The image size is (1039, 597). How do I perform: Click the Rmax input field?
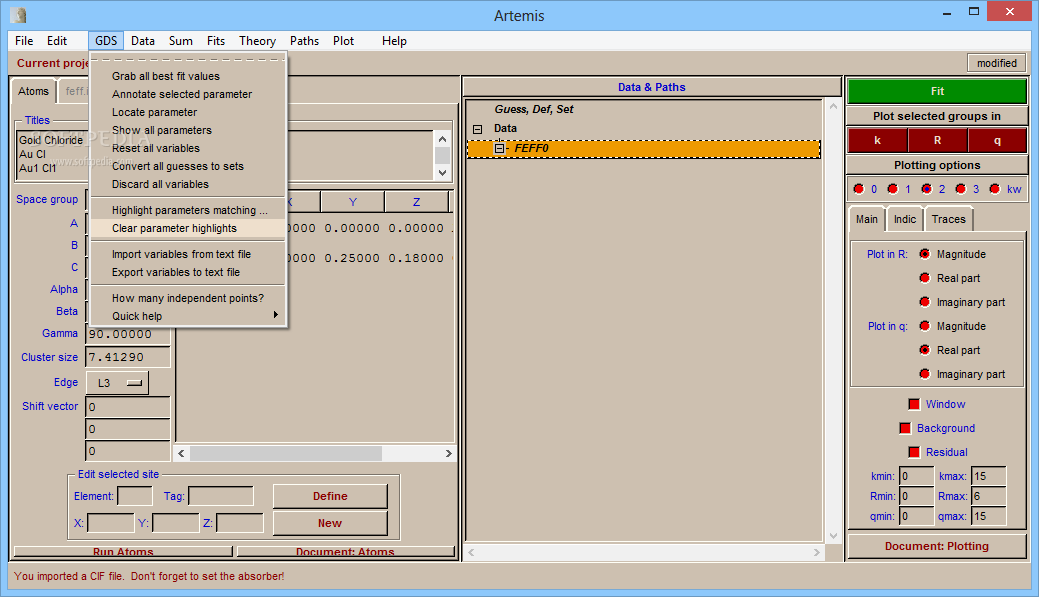coord(989,496)
